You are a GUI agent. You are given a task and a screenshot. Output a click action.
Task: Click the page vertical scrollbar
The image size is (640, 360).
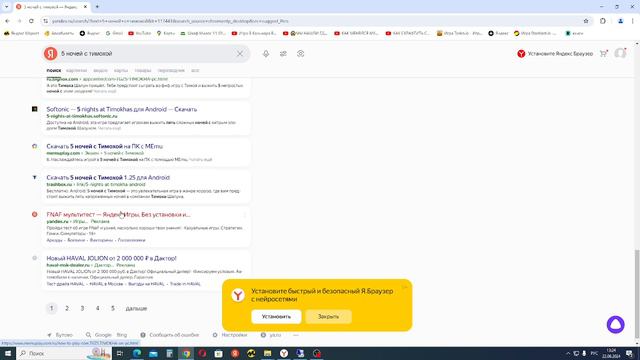click(x=637, y=294)
